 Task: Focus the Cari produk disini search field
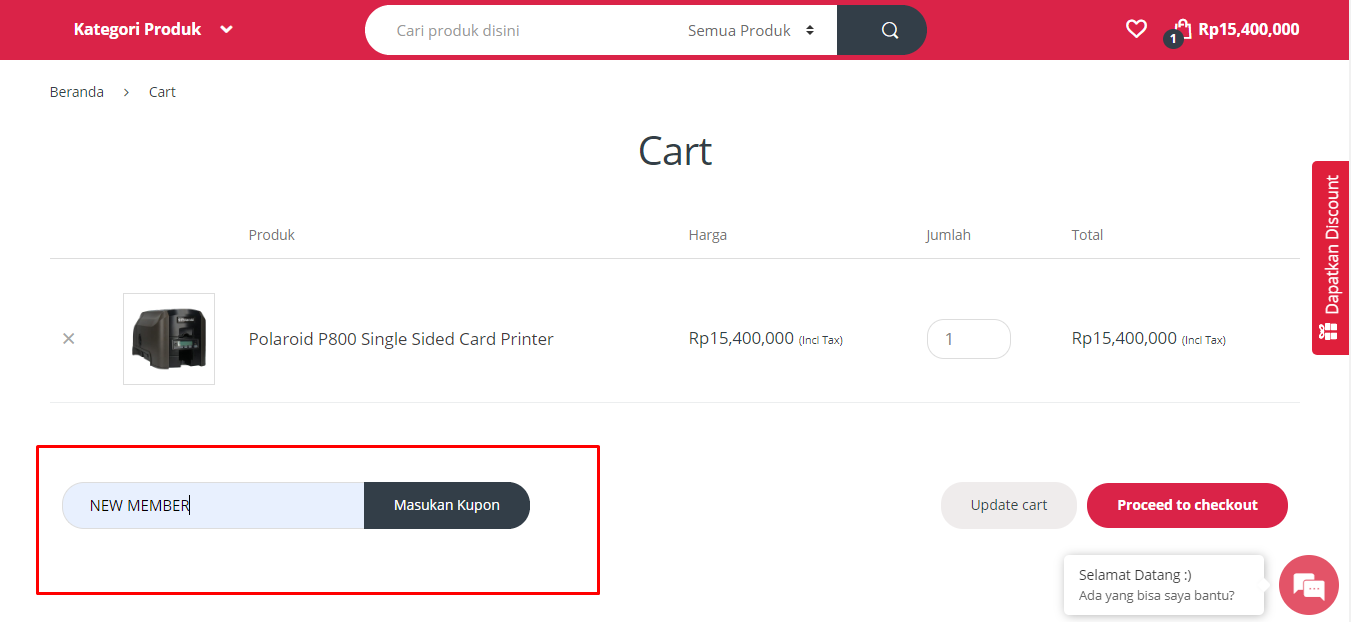(x=520, y=30)
